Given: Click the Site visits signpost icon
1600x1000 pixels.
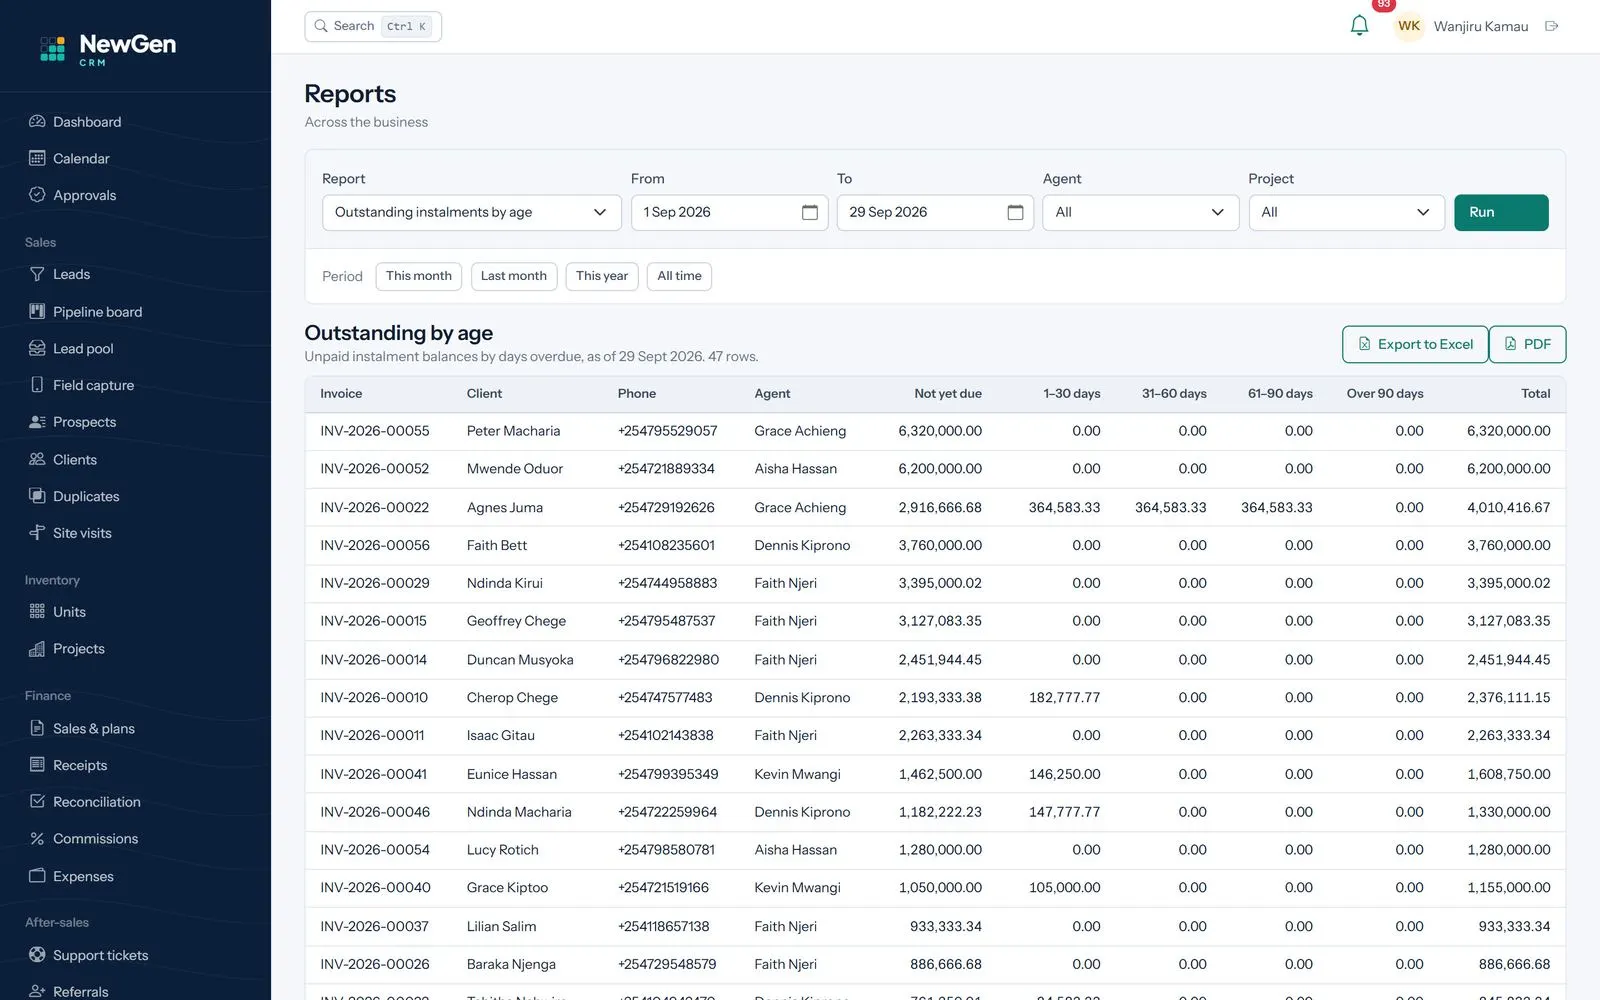Looking at the screenshot, I should pos(37,533).
